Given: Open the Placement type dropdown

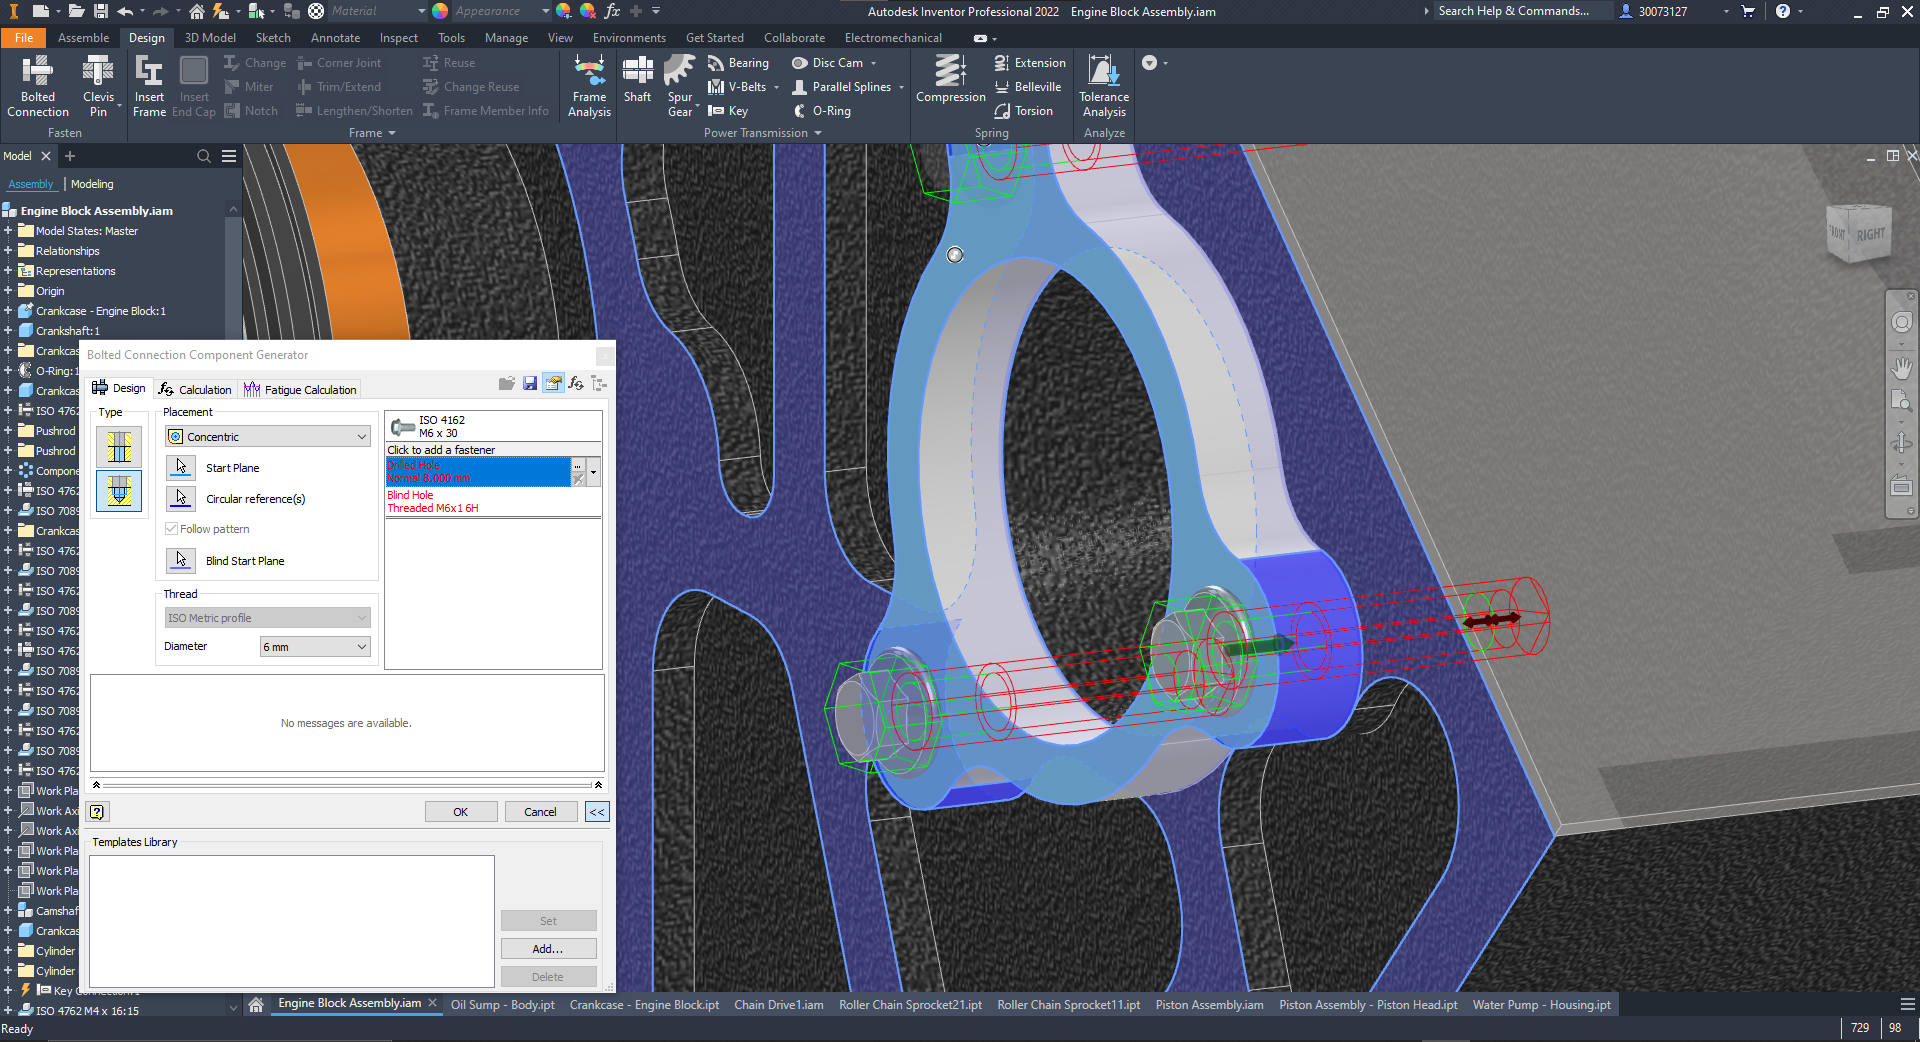Looking at the screenshot, I should click(x=267, y=436).
